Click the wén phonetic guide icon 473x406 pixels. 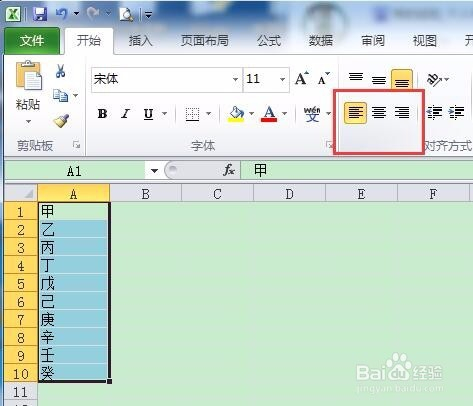click(x=312, y=114)
